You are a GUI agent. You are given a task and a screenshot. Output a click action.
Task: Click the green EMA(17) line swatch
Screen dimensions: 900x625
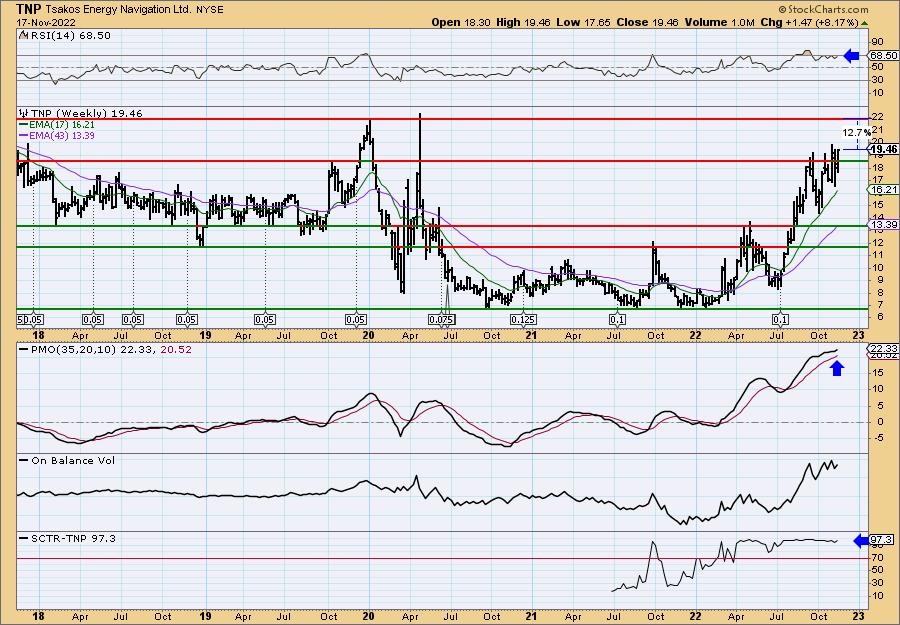tap(23, 125)
